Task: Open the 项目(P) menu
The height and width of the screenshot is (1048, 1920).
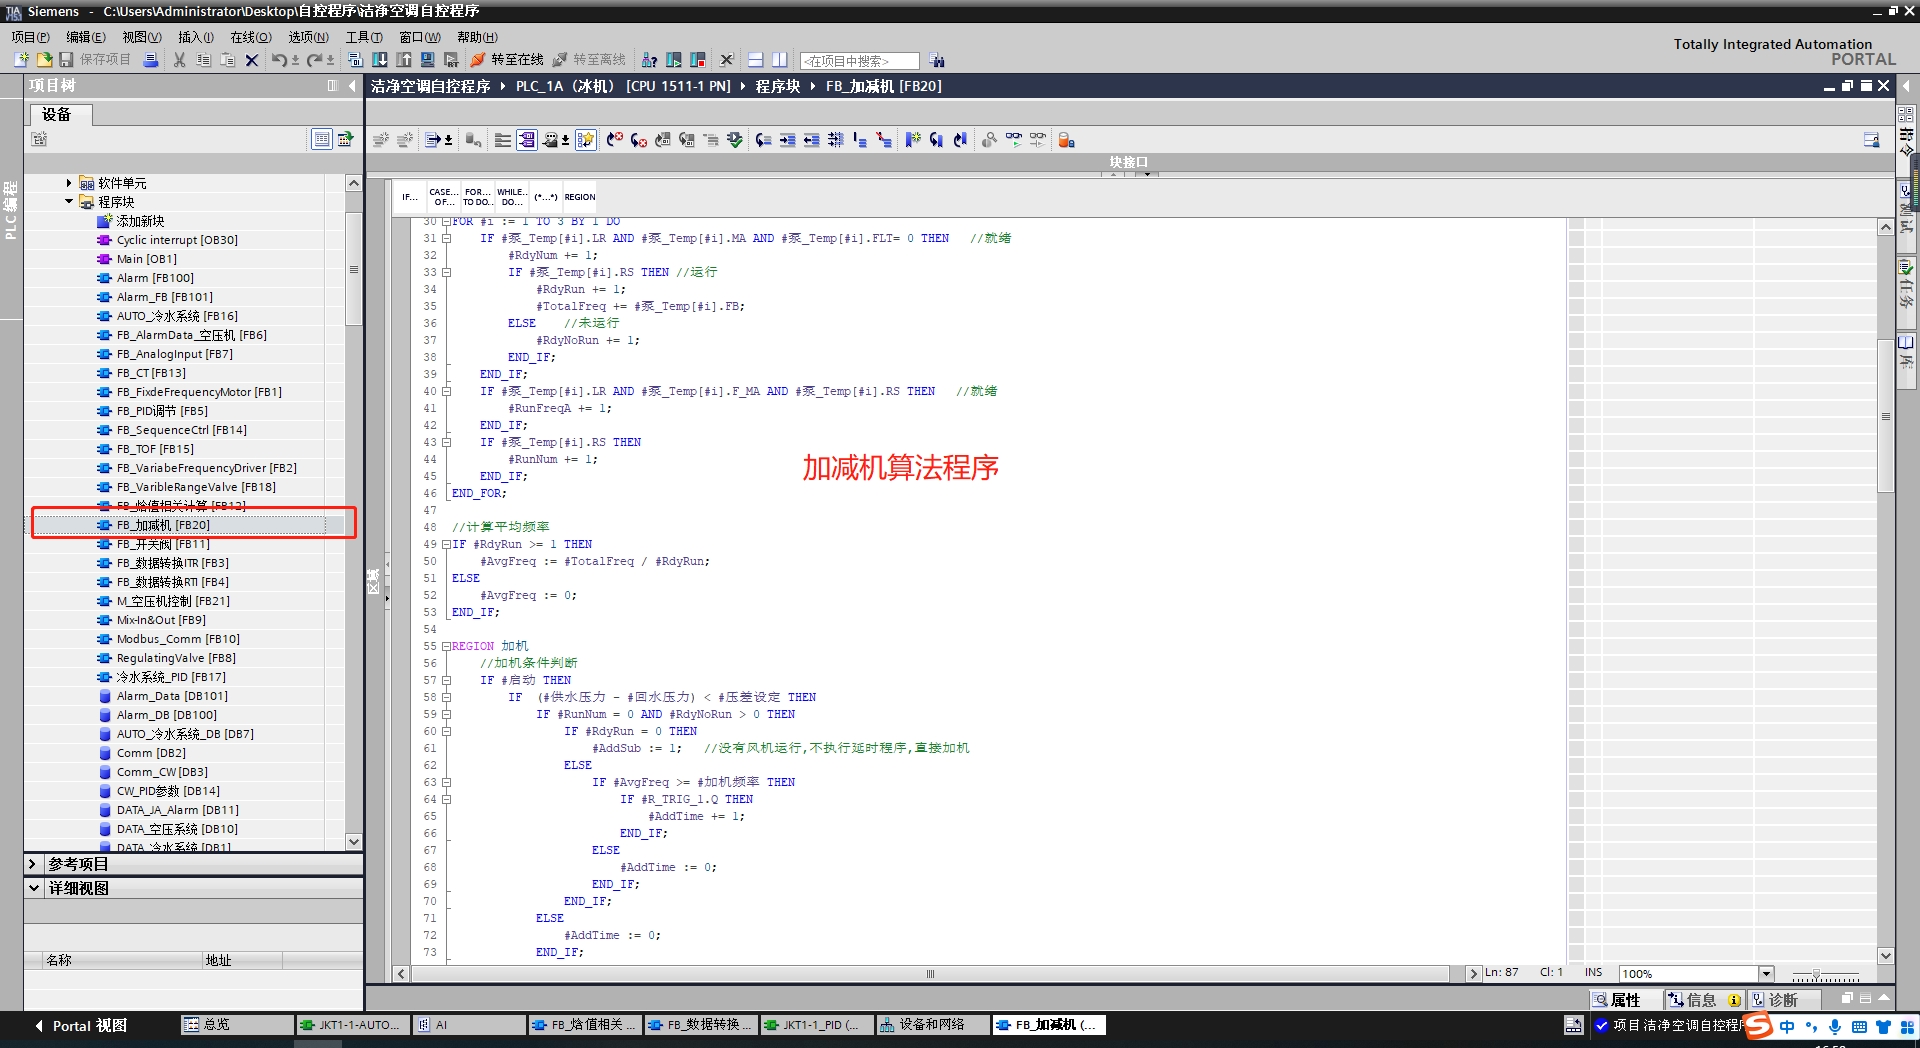Action: coord(31,37)
